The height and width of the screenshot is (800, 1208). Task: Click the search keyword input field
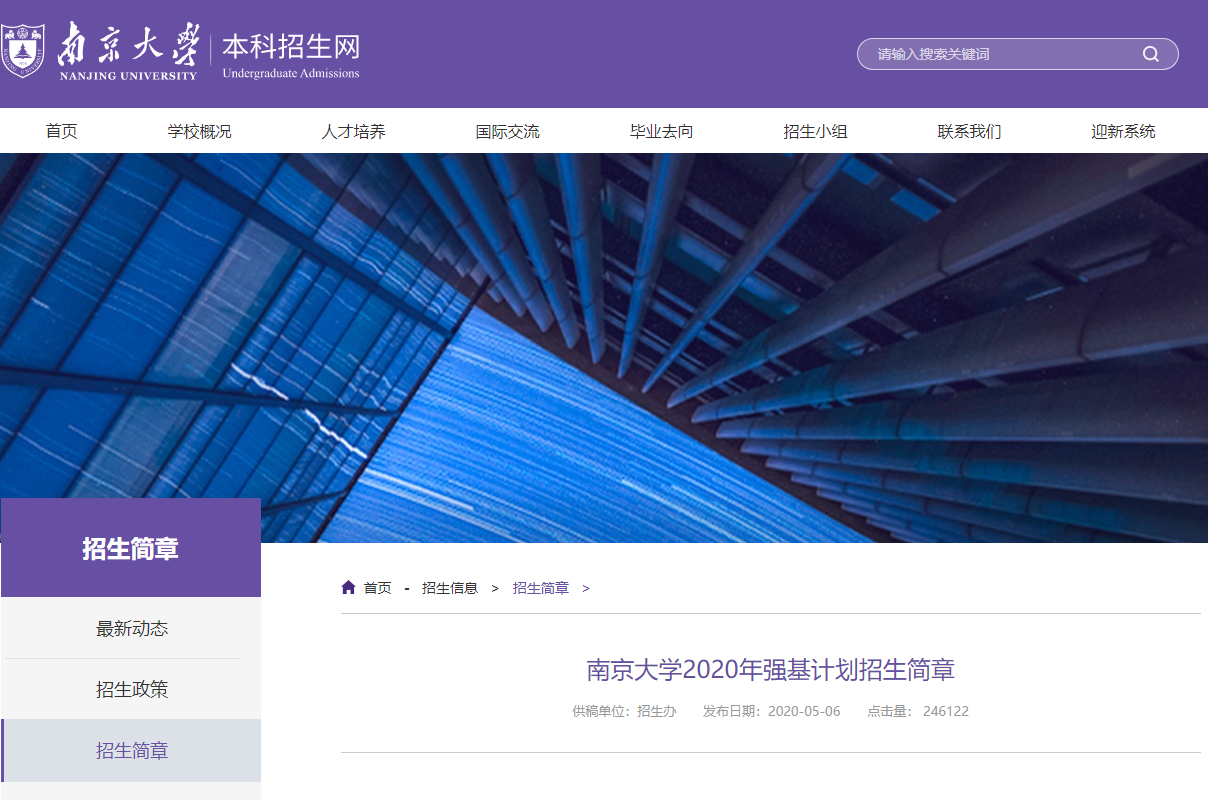[1000, 54]
